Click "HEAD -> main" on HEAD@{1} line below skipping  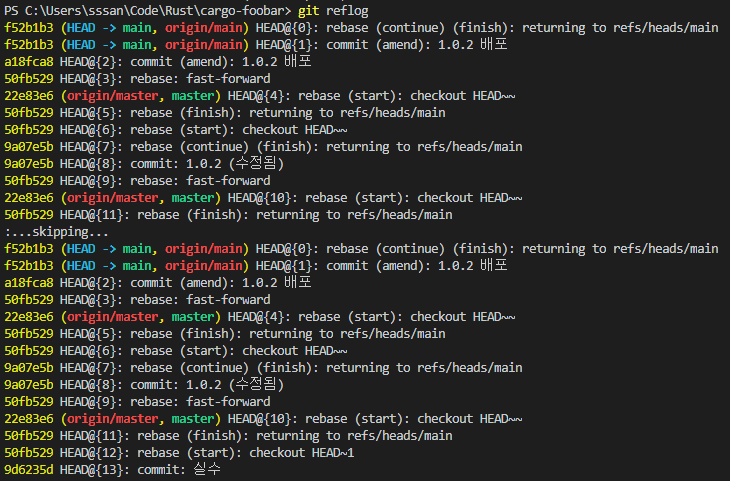pos(107,265)
